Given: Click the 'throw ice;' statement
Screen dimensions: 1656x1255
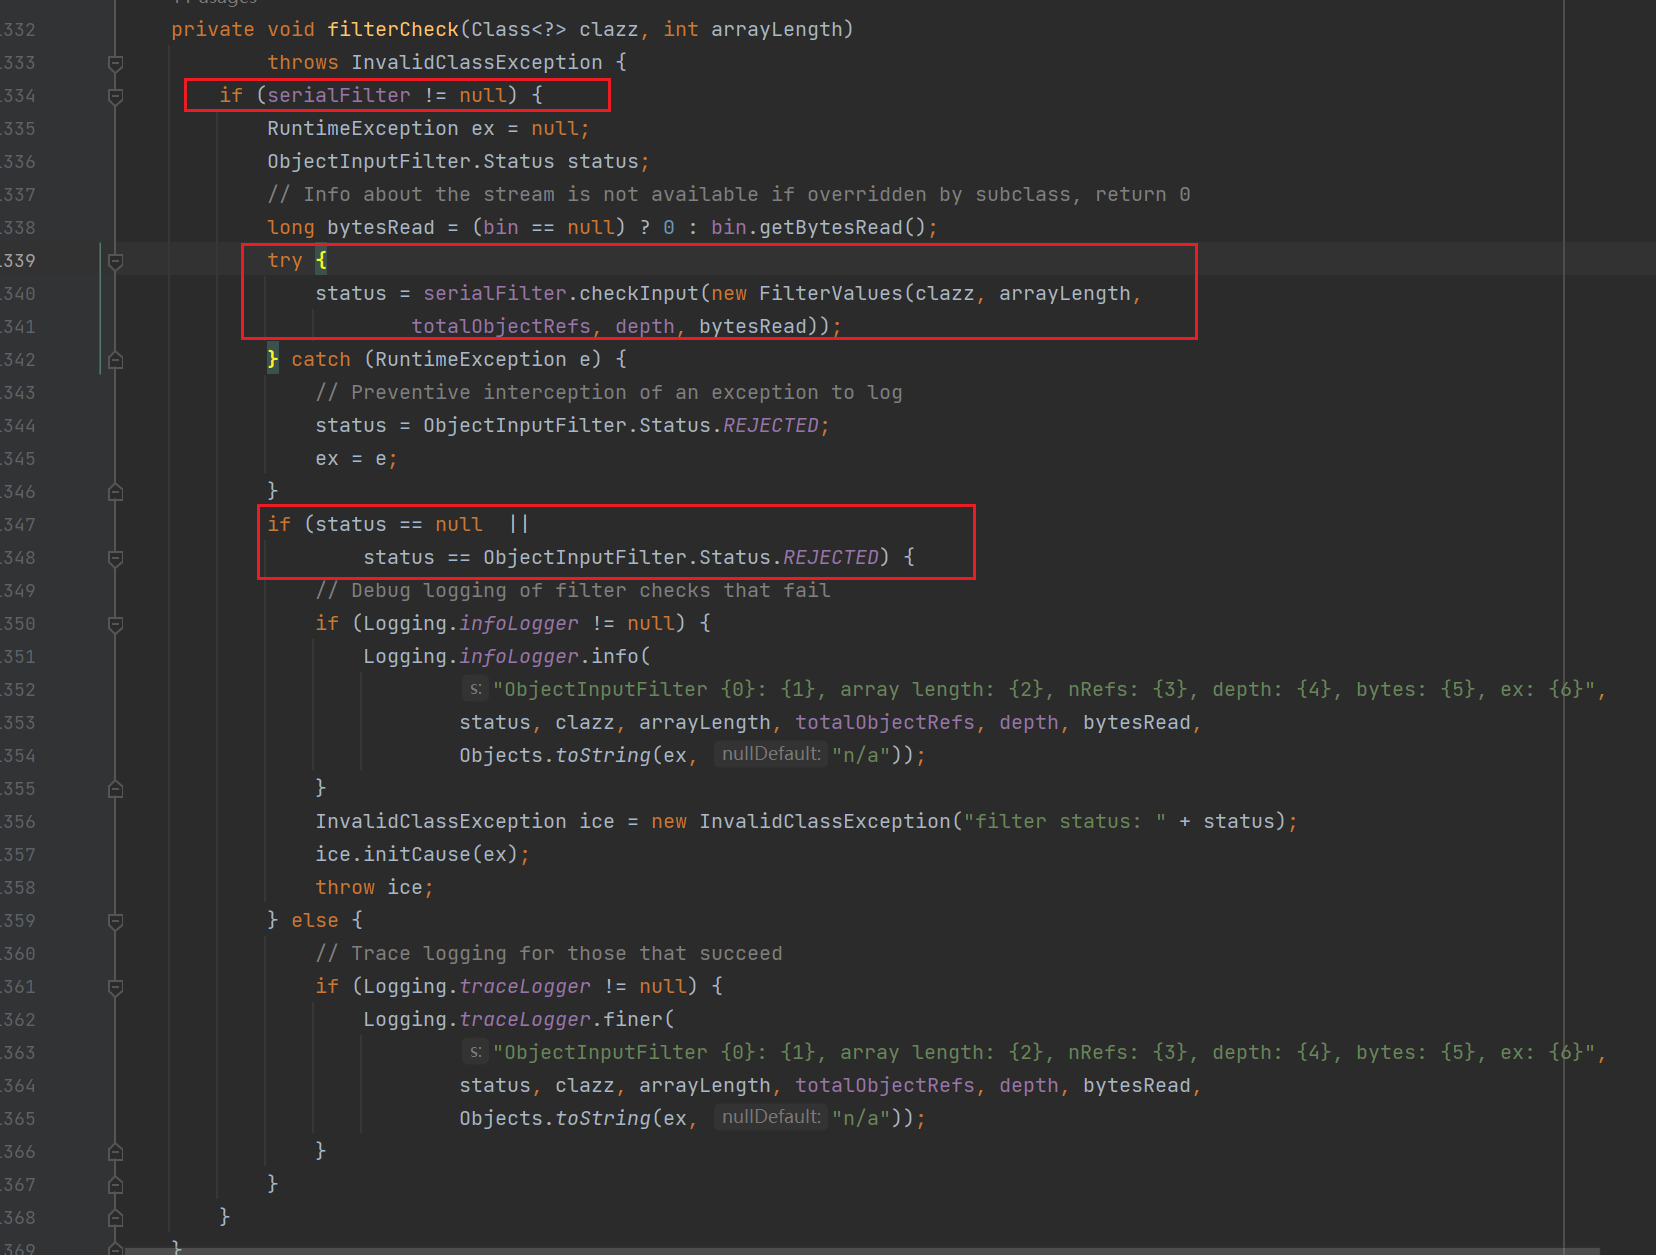Looking at the screenshot, I should coord(374,888).
